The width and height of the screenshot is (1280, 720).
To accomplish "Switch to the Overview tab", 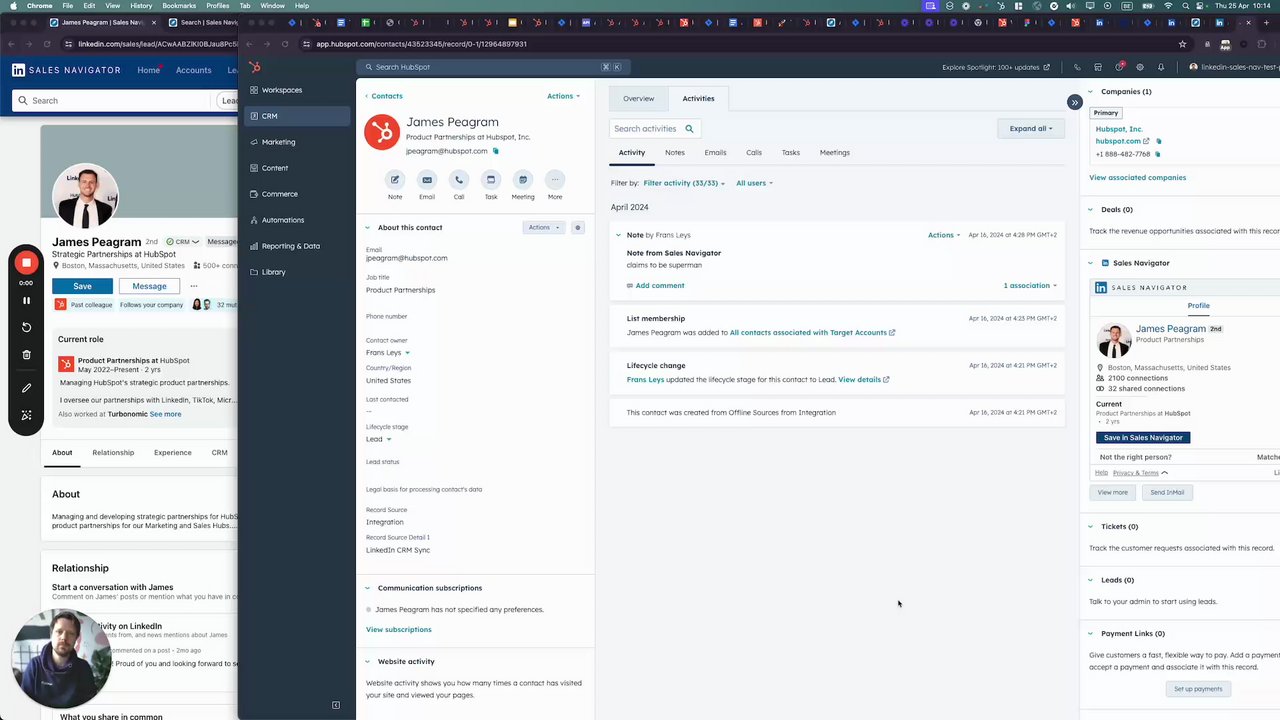I will point(638,99).
